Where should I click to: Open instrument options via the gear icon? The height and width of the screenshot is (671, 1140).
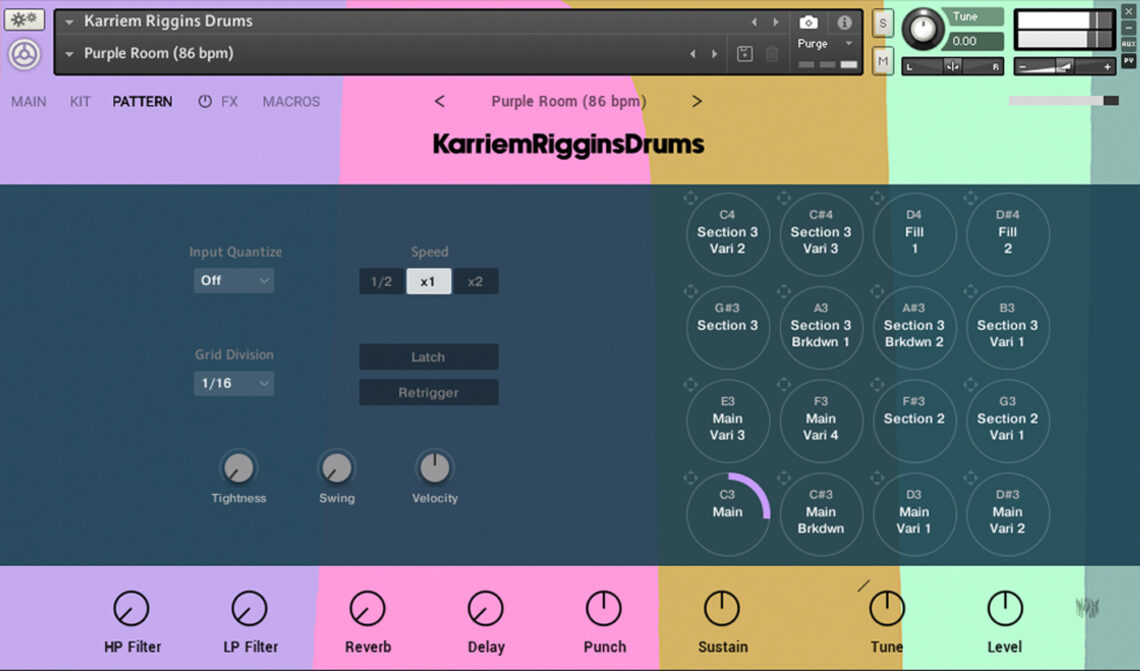[24, 20]
